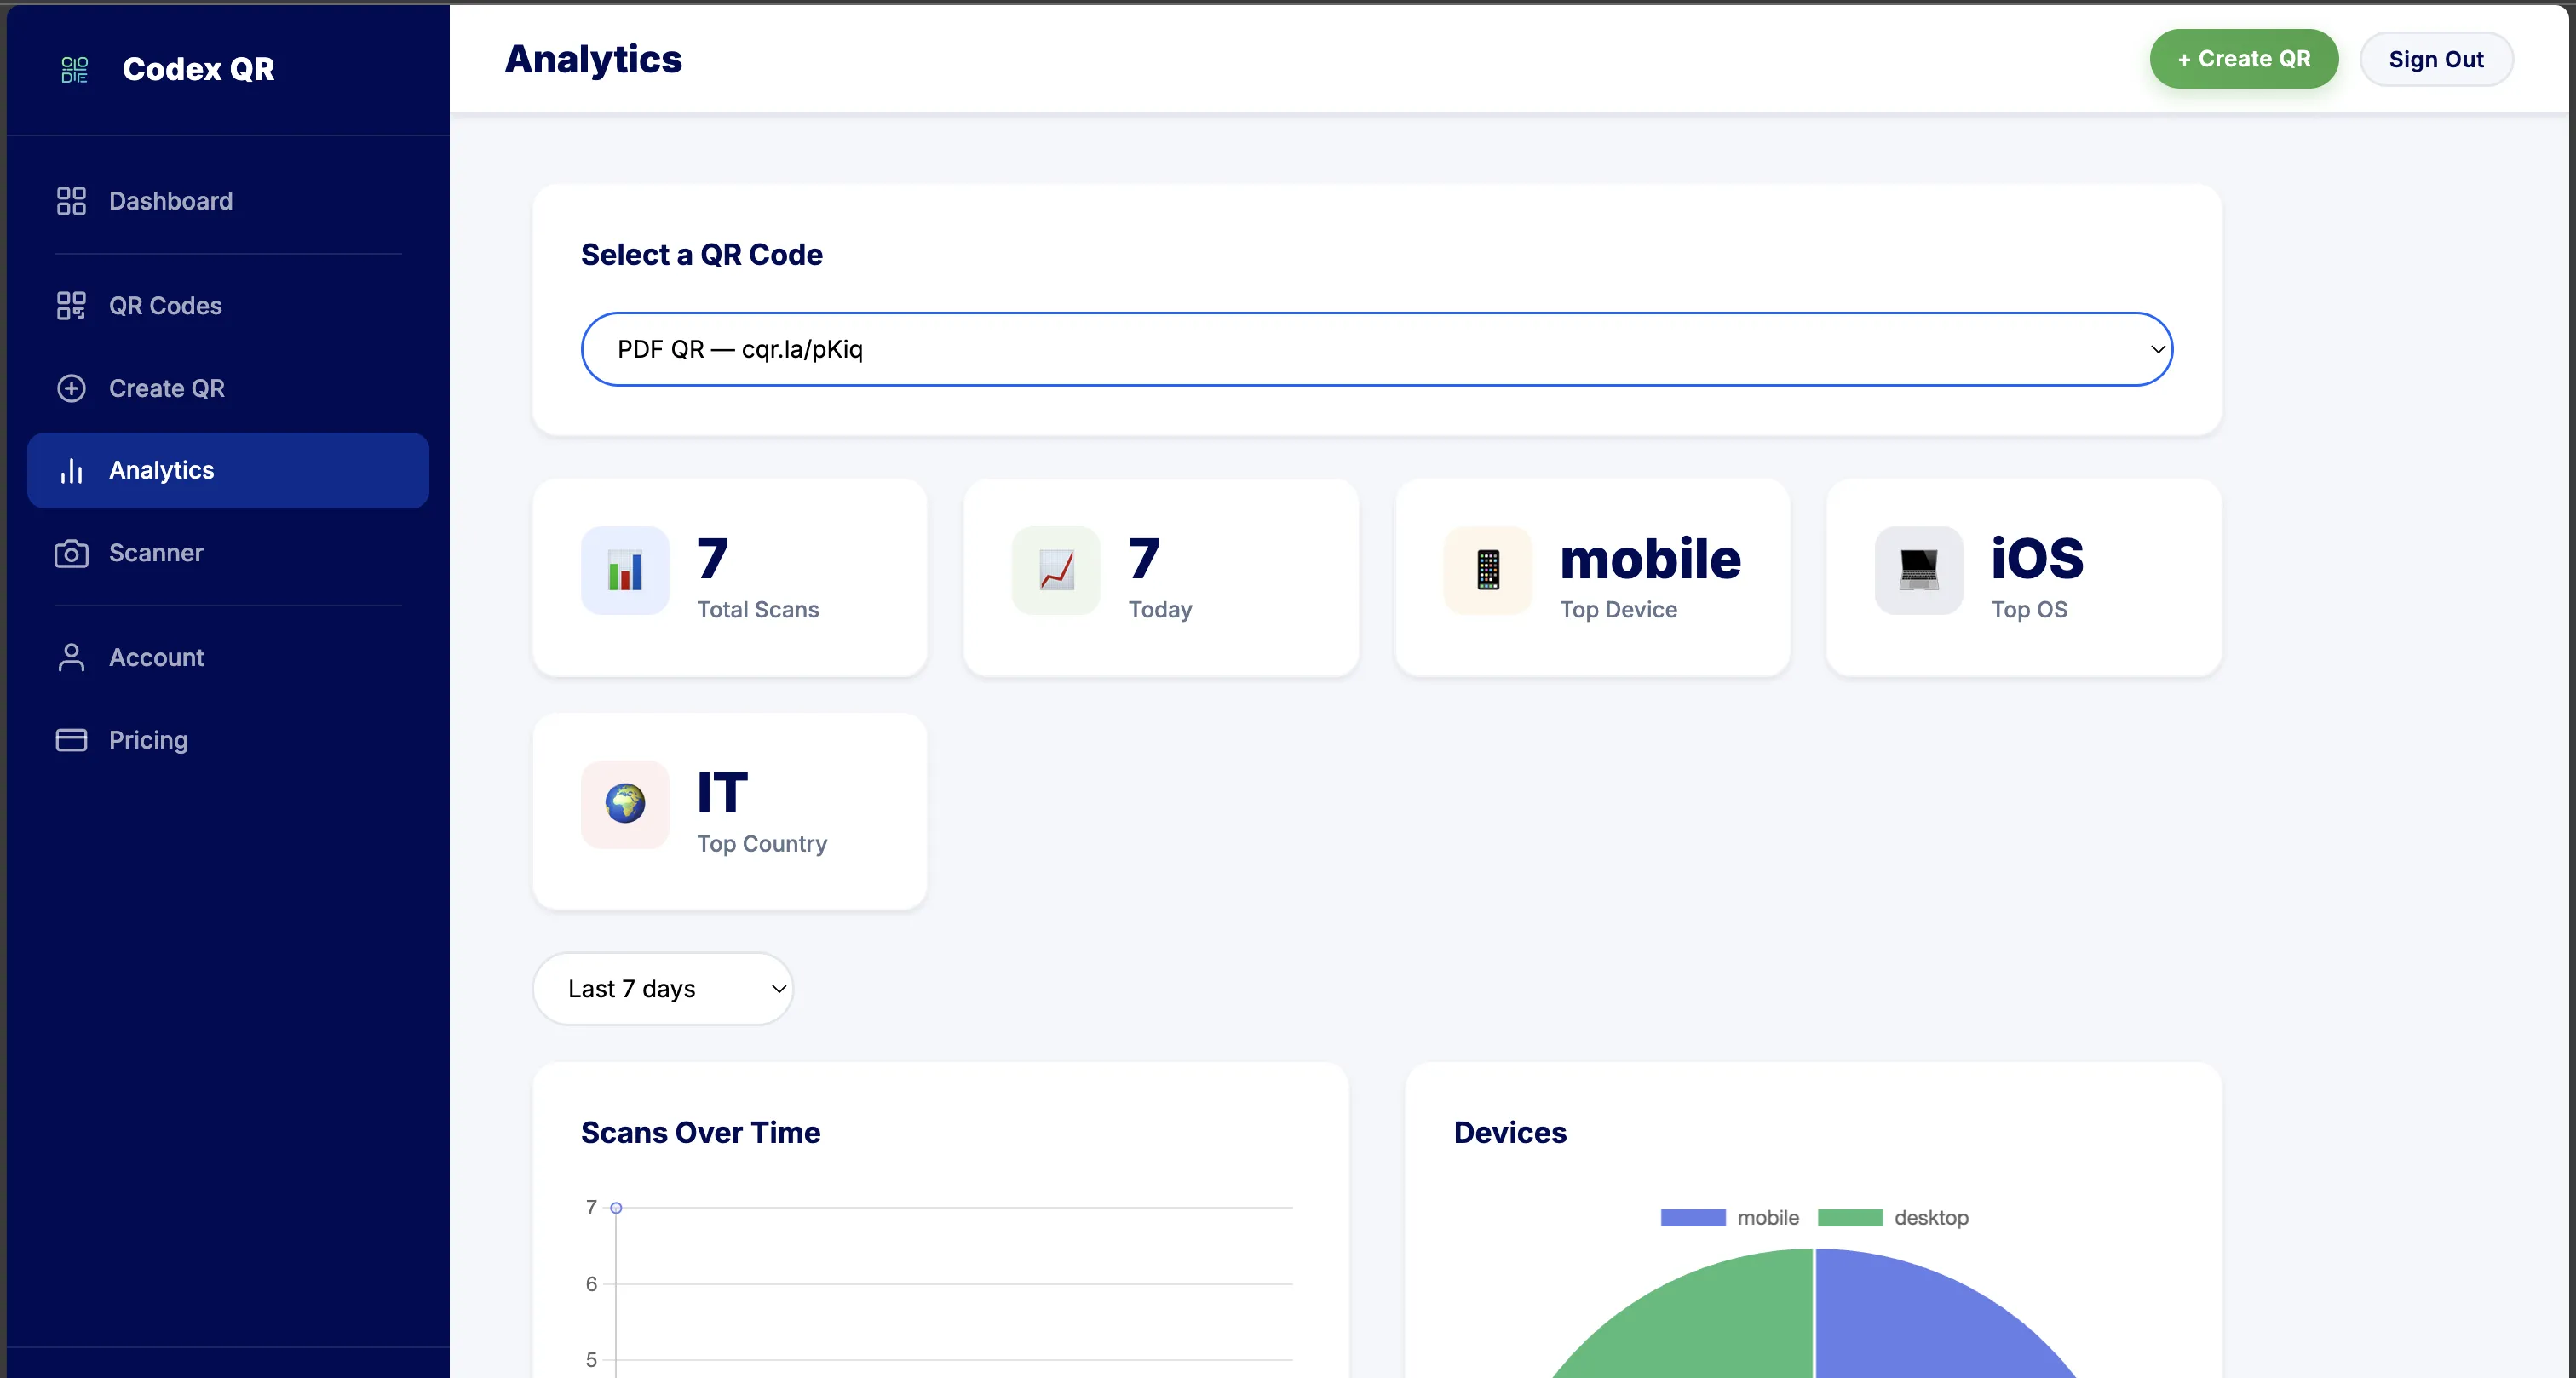Go to the Dashboard menu item

pyautogui.click(x=170, y=200)
